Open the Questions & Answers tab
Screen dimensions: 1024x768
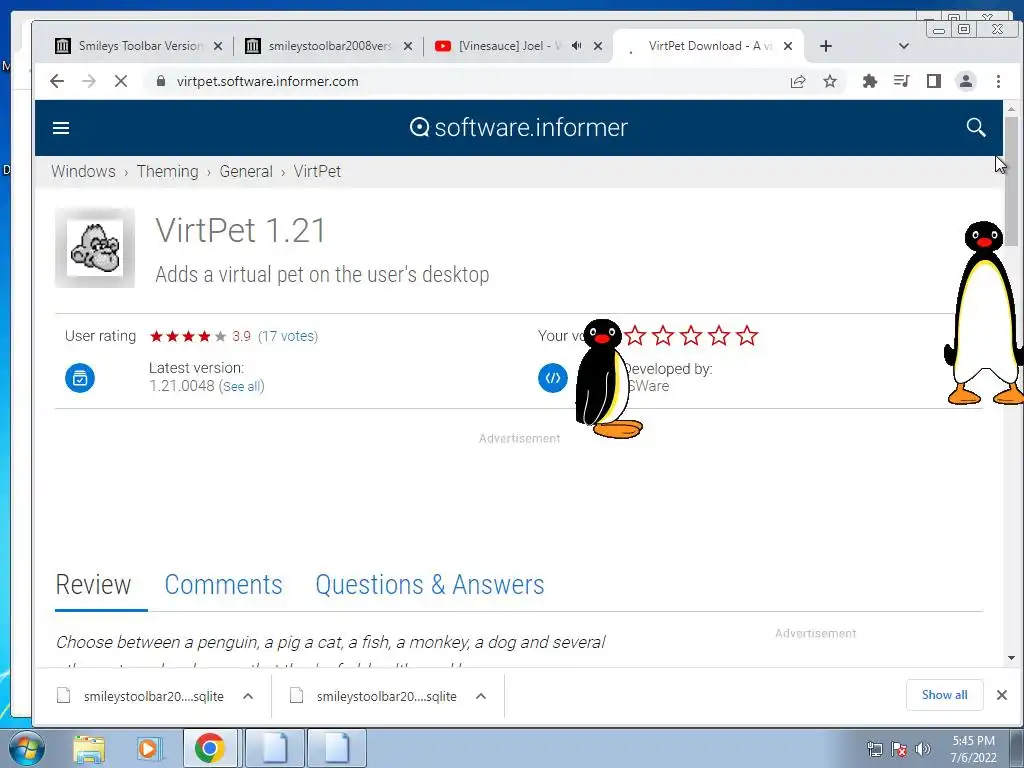coord(430,584)
